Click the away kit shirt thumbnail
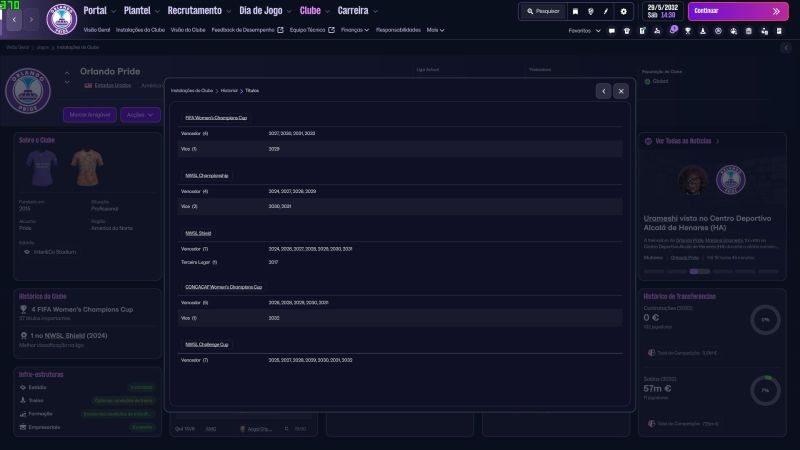Screen dimensions: 800x450 click(x=87, y=167)
